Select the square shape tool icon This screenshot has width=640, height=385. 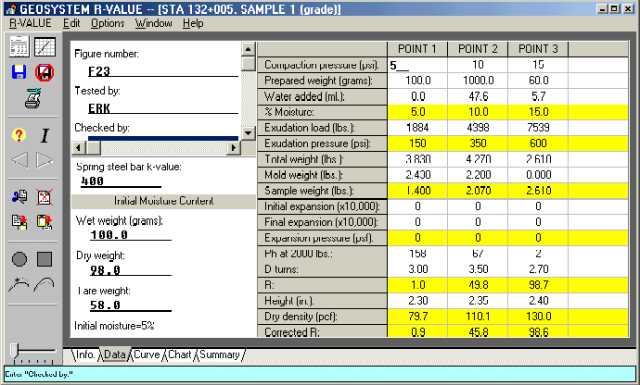(44, 259)
